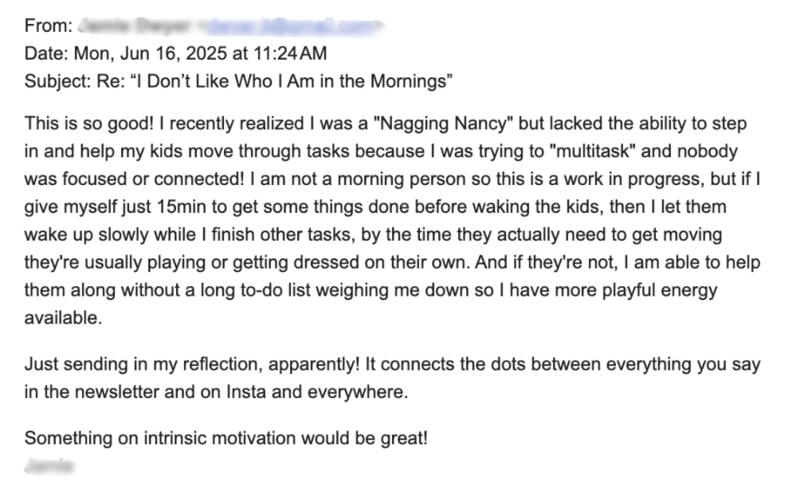This screenshot has height=492, width=800.
Task: Click the blurred sender name after From:
Action: (136, 26)
